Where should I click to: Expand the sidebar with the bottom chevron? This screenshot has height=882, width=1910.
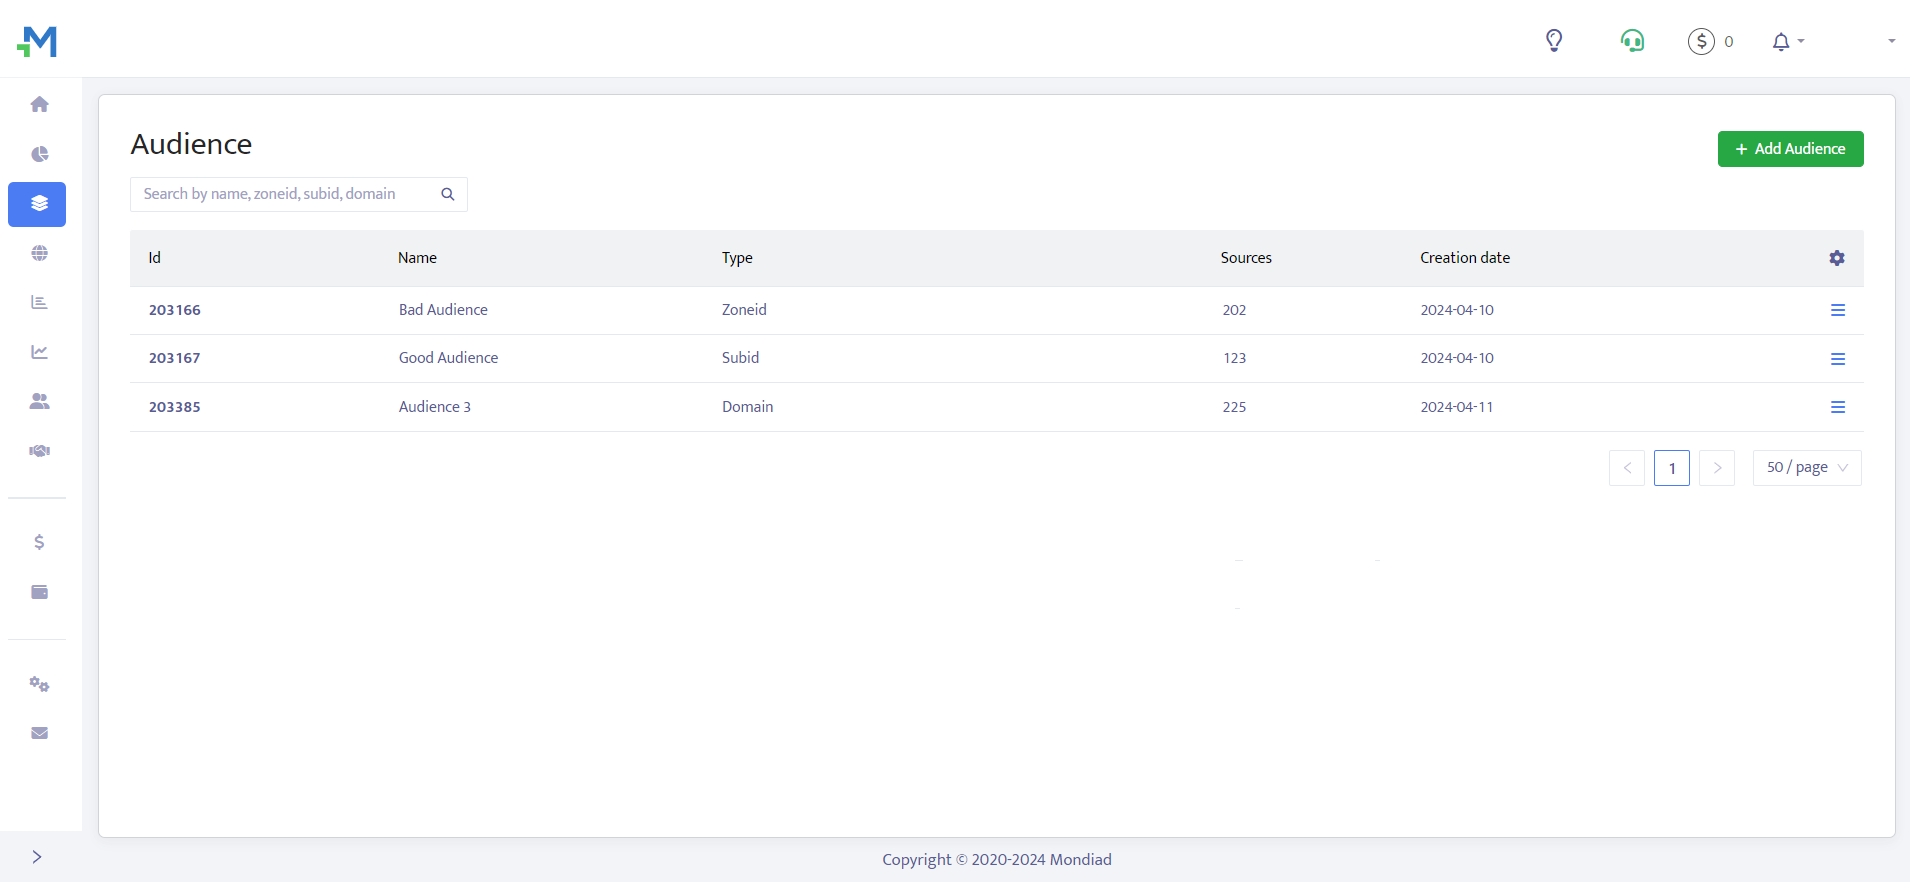pyautogui.click(x=37, y=857)
